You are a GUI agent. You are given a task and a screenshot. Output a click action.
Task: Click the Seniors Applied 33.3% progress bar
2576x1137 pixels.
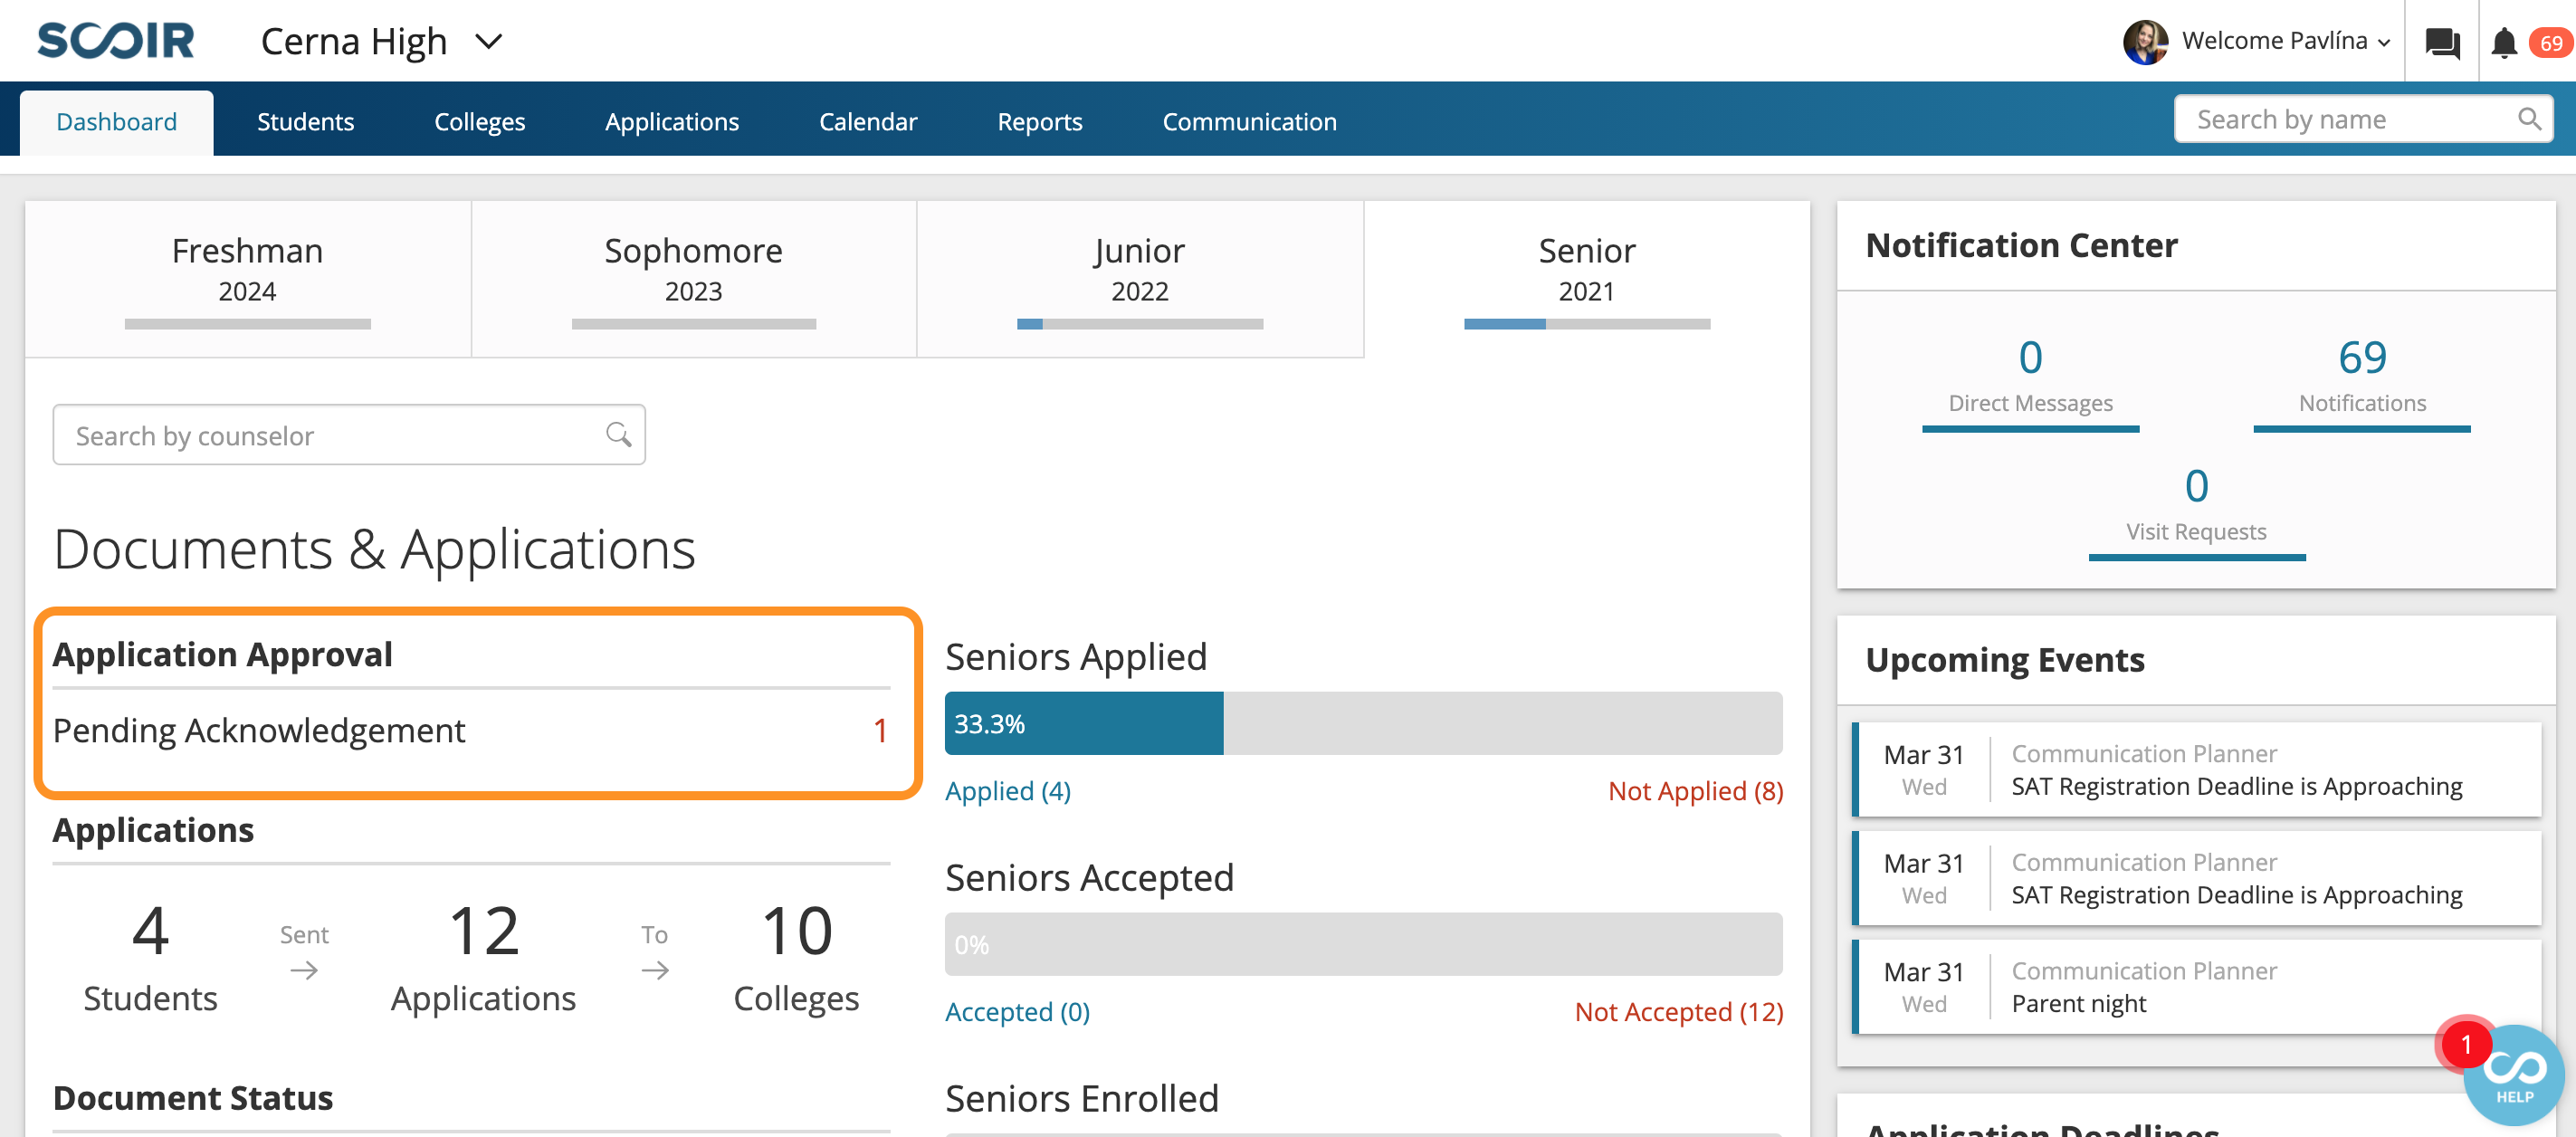click(1363, 723)
